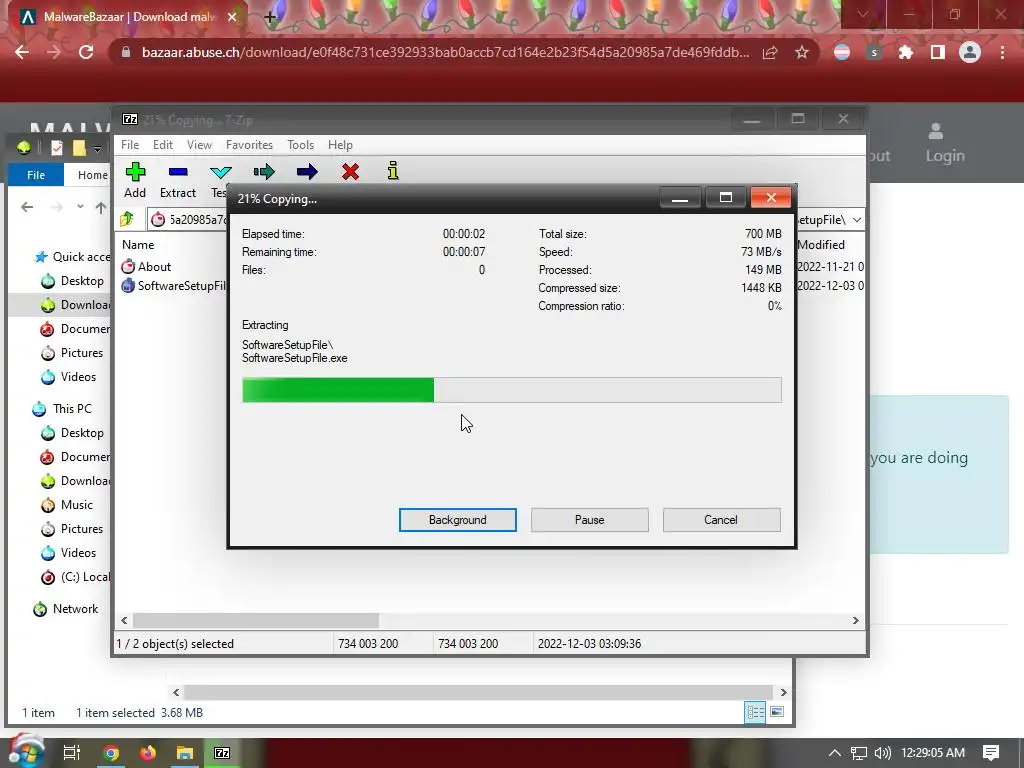Select This PC in Explorer sidebar
This screenshot has width=1024, height=768.
[62, 409]
